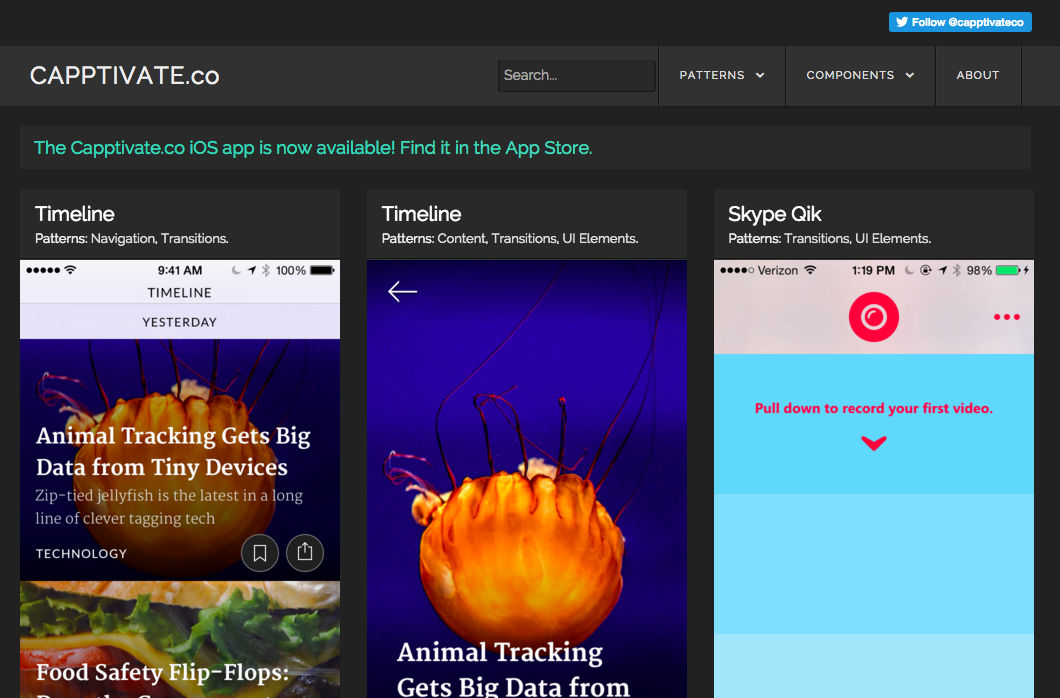Click the Twitter bird icon in the Follow button
The width and height of the screenshot is (1060, 698).
click(x=901, y=22)
